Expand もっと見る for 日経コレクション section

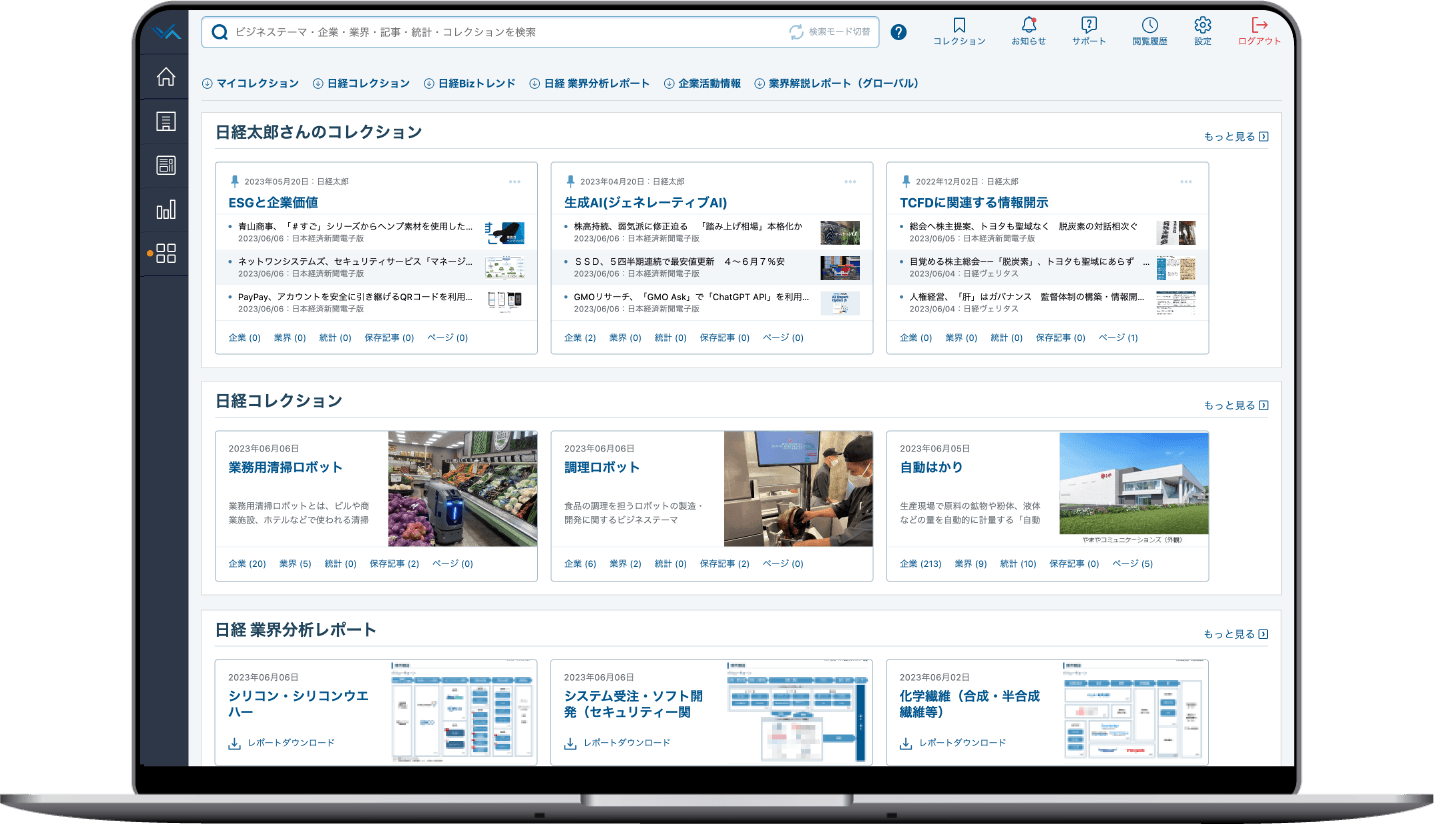pos(1236,405)
